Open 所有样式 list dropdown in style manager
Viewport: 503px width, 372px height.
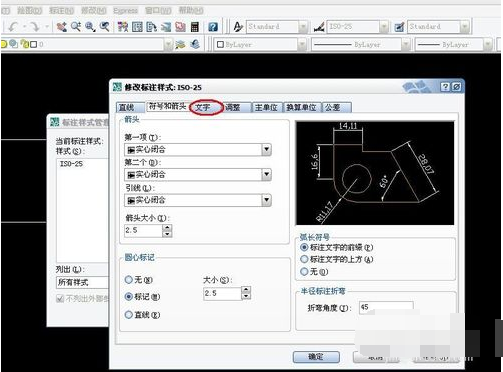pyautogui.click(x=83, y=282)
